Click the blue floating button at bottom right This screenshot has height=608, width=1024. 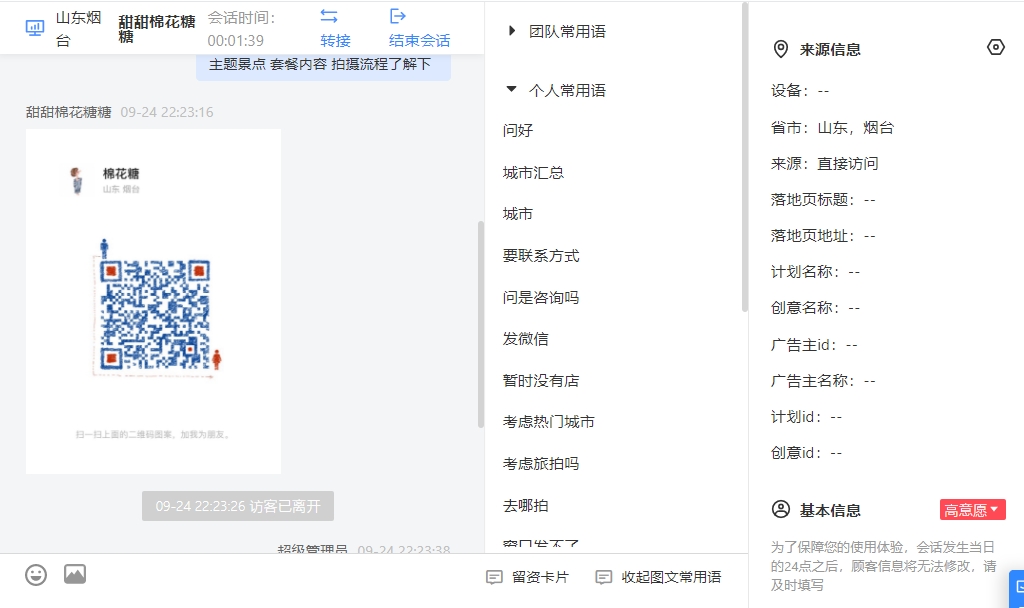click(x=1016, y=588)
